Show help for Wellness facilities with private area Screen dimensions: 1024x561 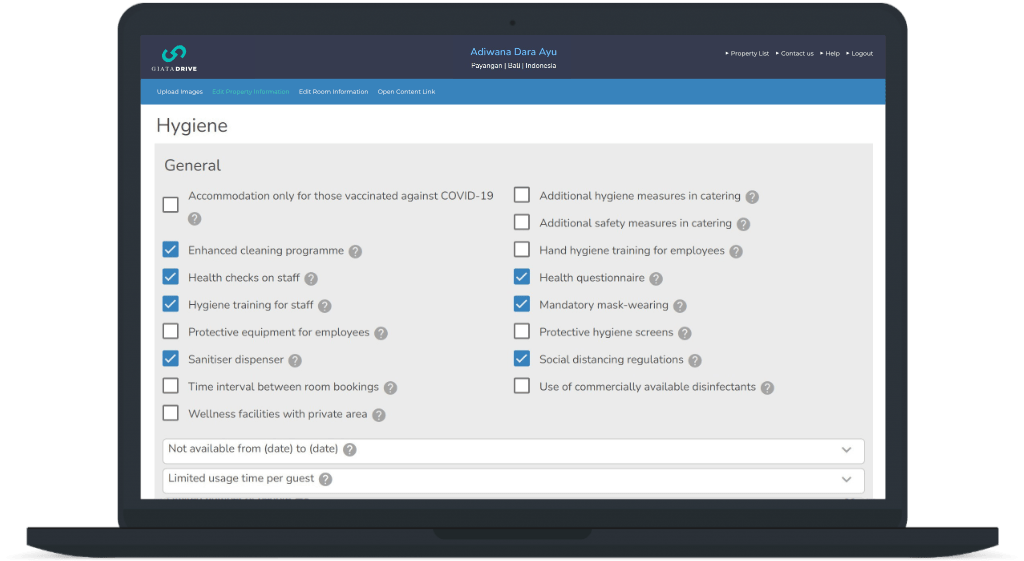379,414
